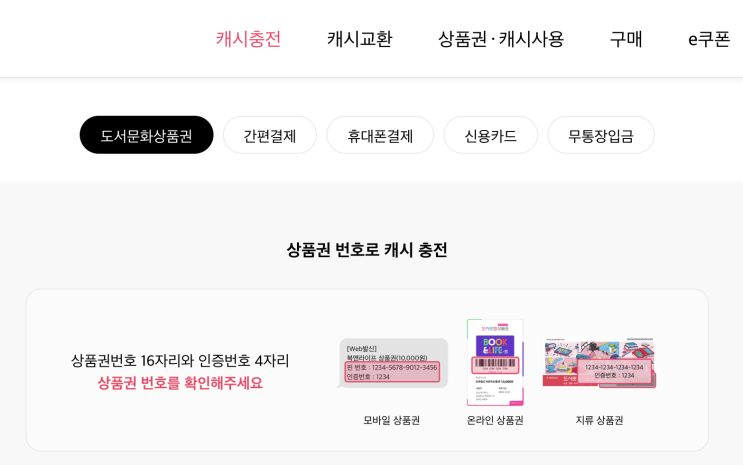This screenshot has height=465, width=743.
Task: Click the 지류 상품권 label
Action: tap(599, 420)
